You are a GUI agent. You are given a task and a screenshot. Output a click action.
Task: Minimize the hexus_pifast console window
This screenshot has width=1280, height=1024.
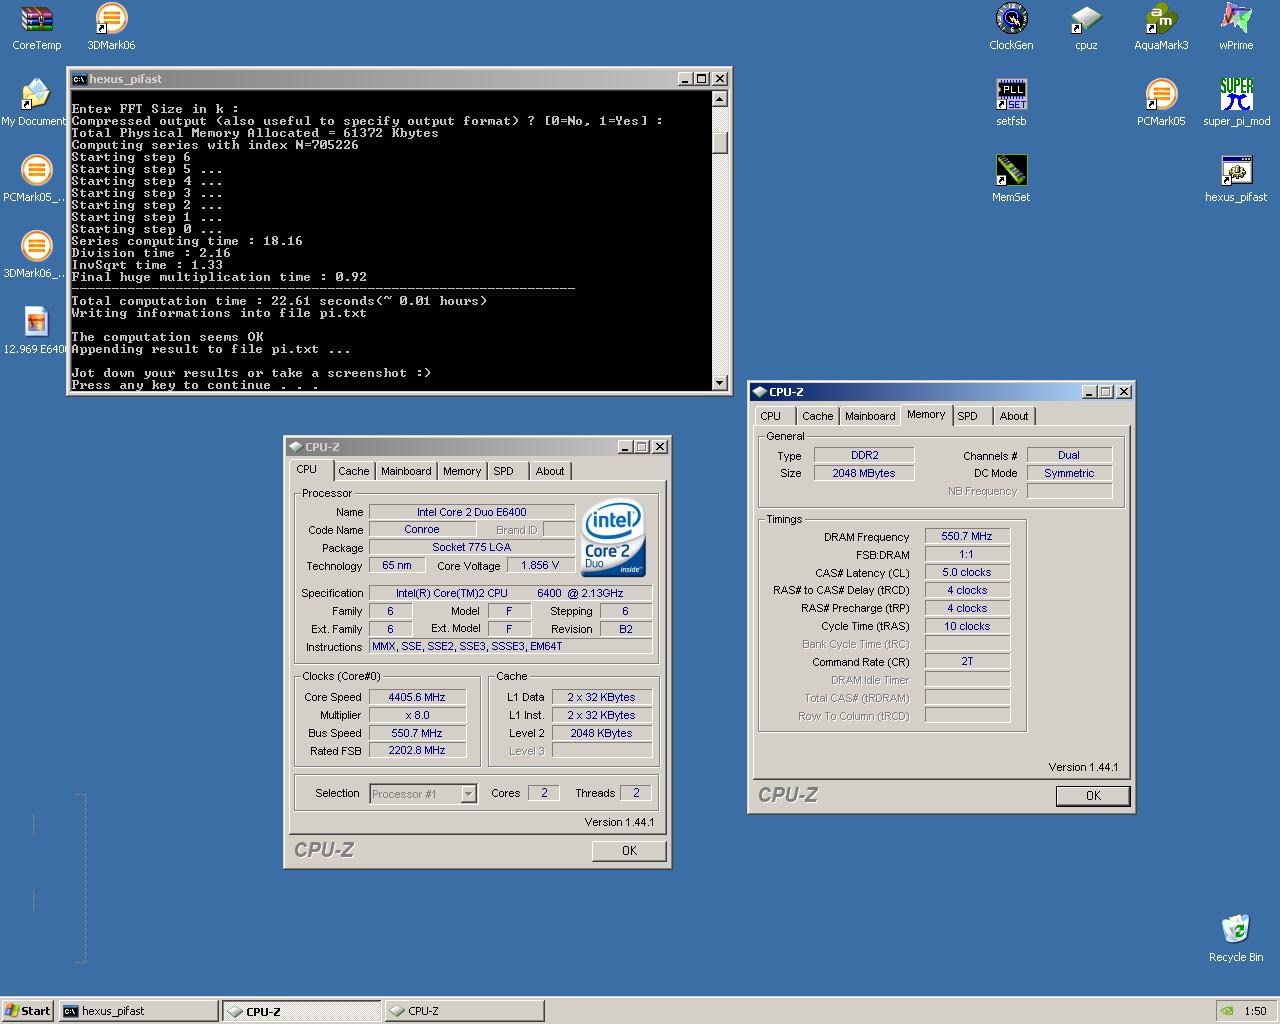685,79
